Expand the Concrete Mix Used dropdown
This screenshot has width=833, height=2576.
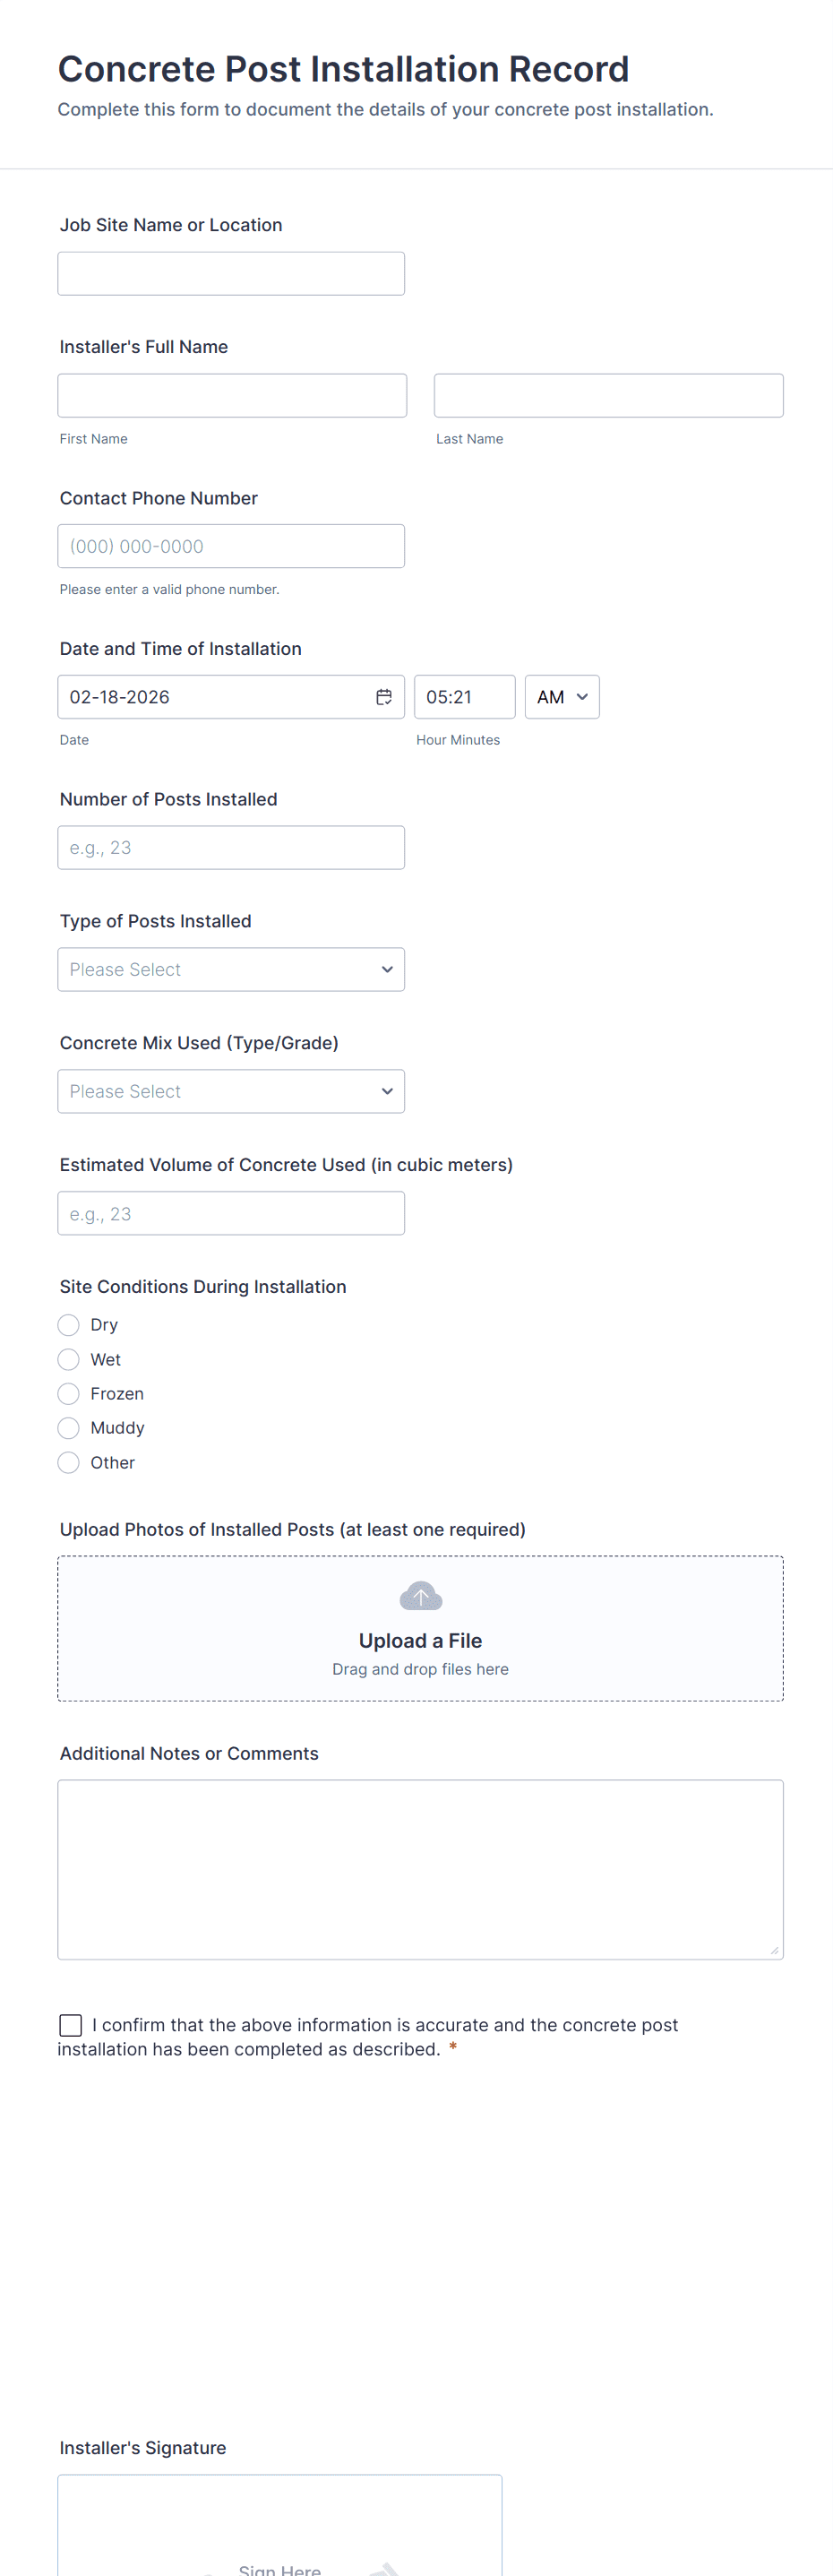tap(231, 1091)
